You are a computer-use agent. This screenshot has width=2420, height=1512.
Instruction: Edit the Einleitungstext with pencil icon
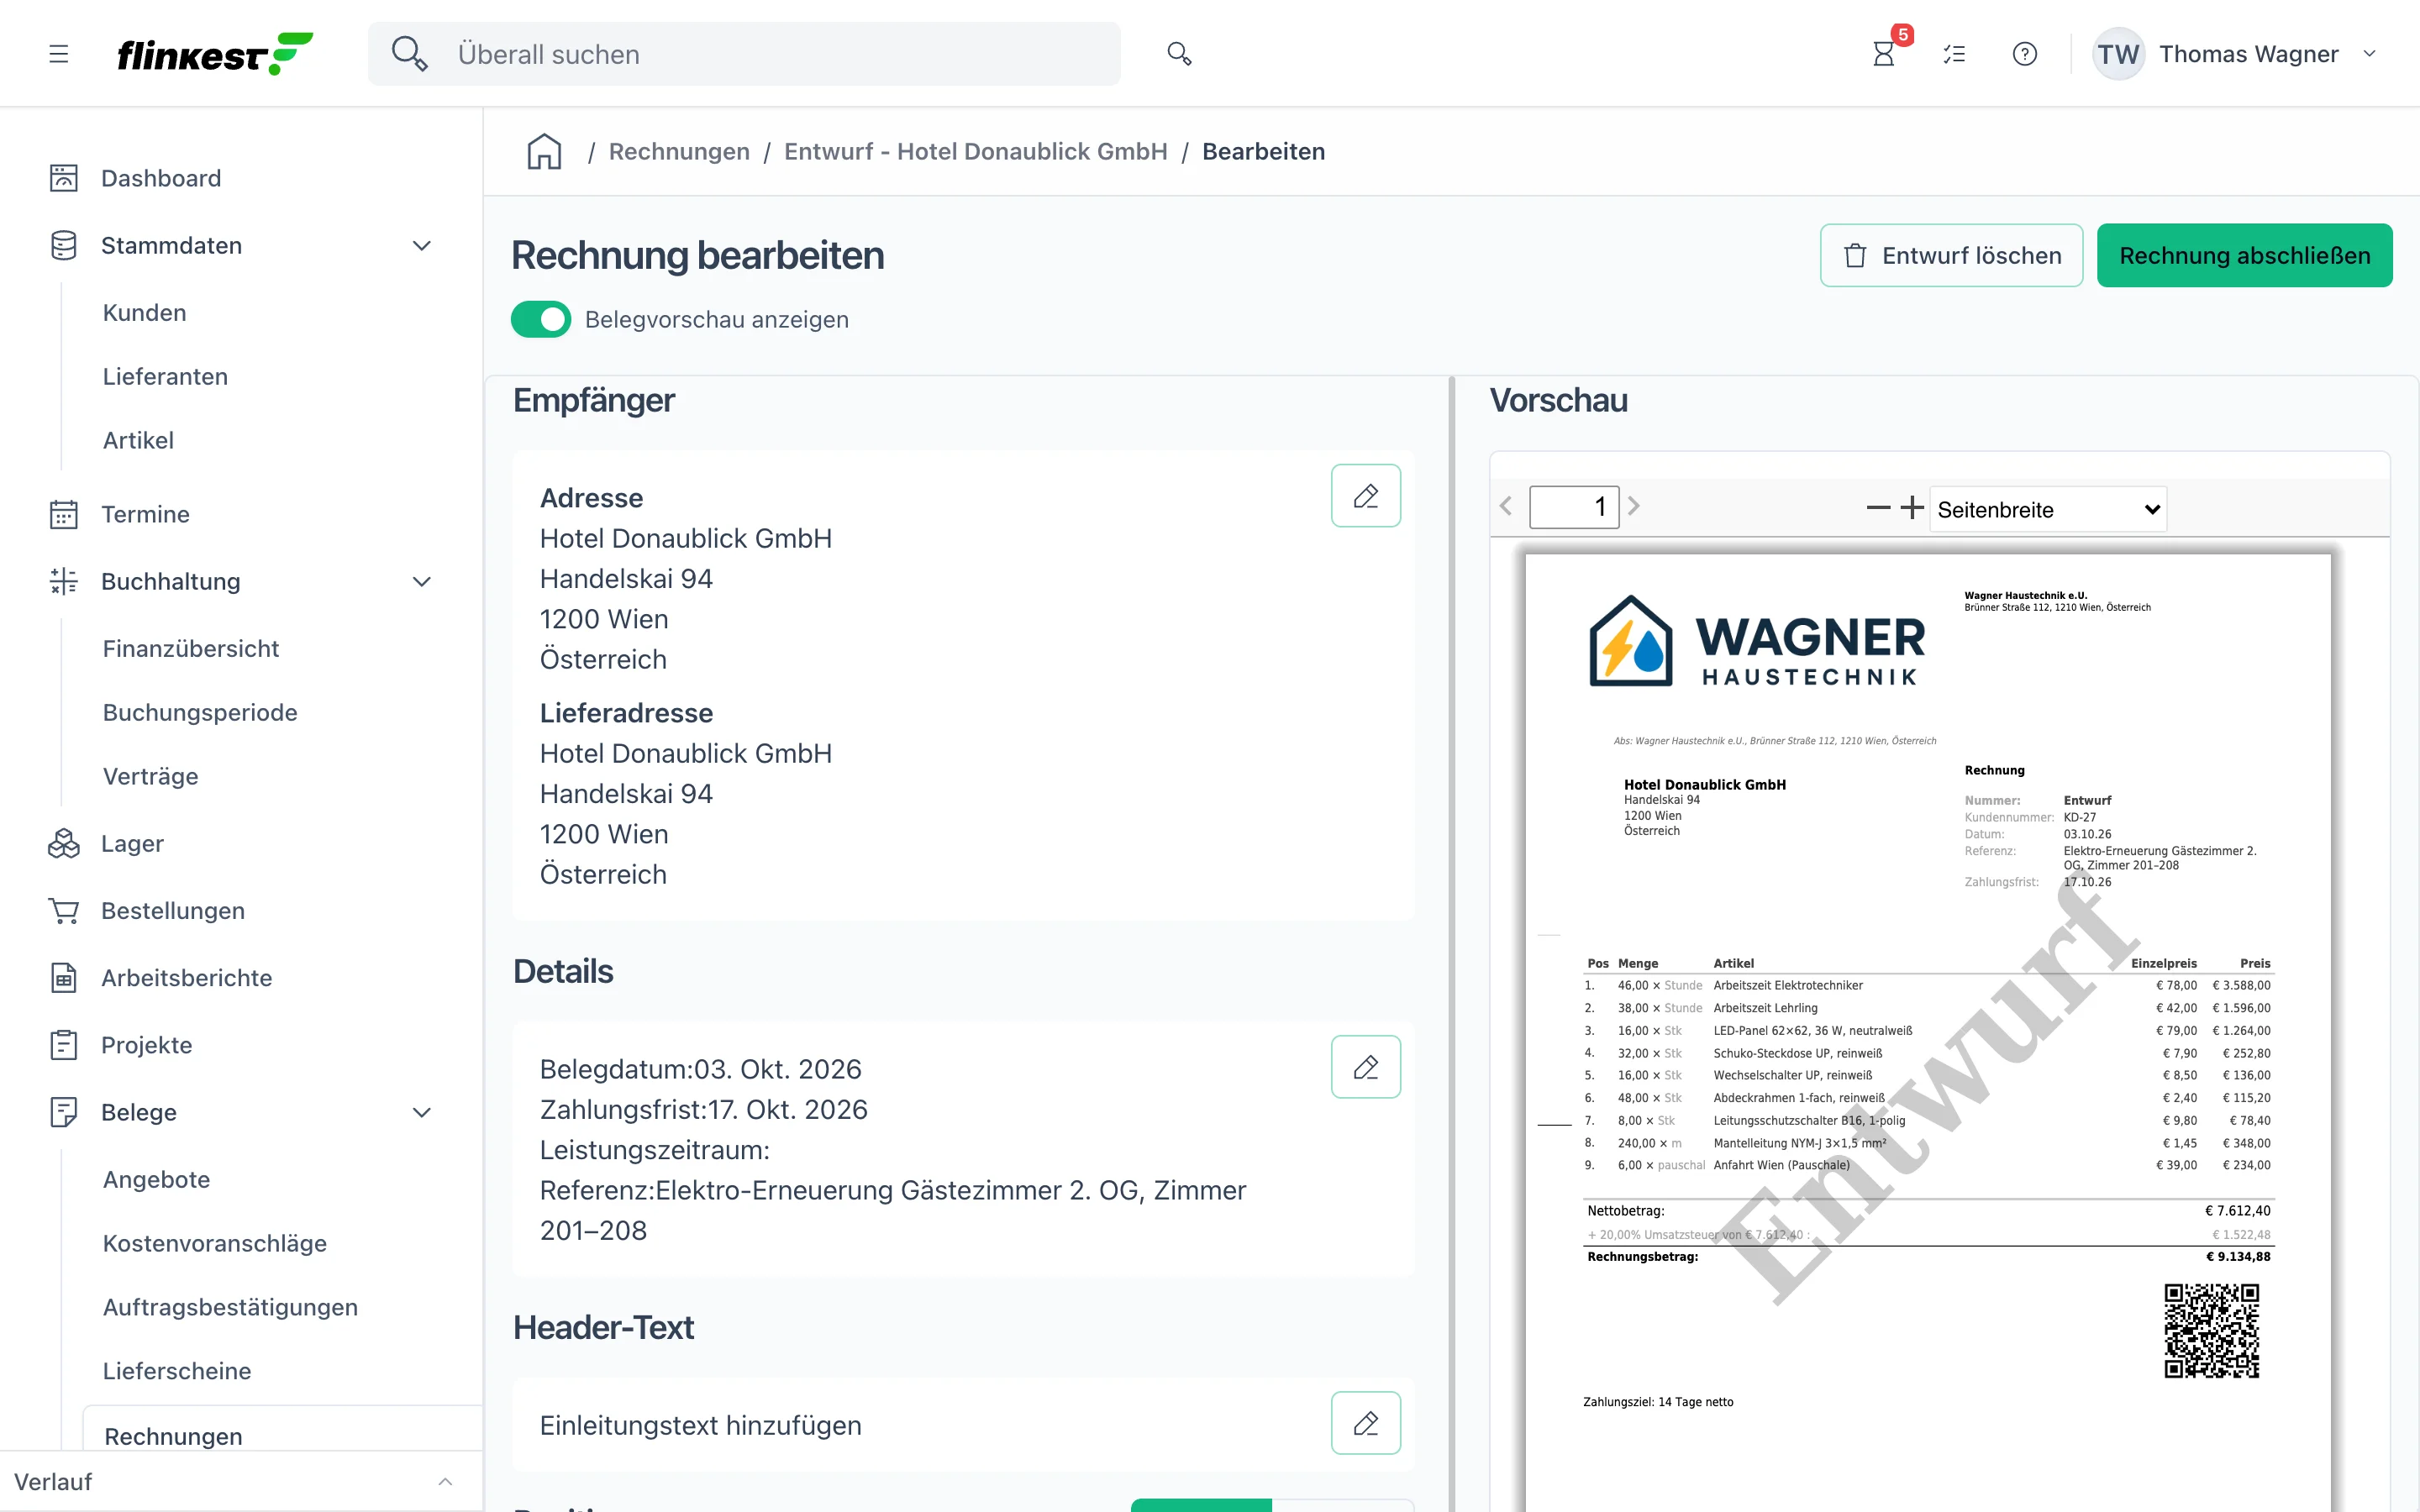point(1365,1423)
